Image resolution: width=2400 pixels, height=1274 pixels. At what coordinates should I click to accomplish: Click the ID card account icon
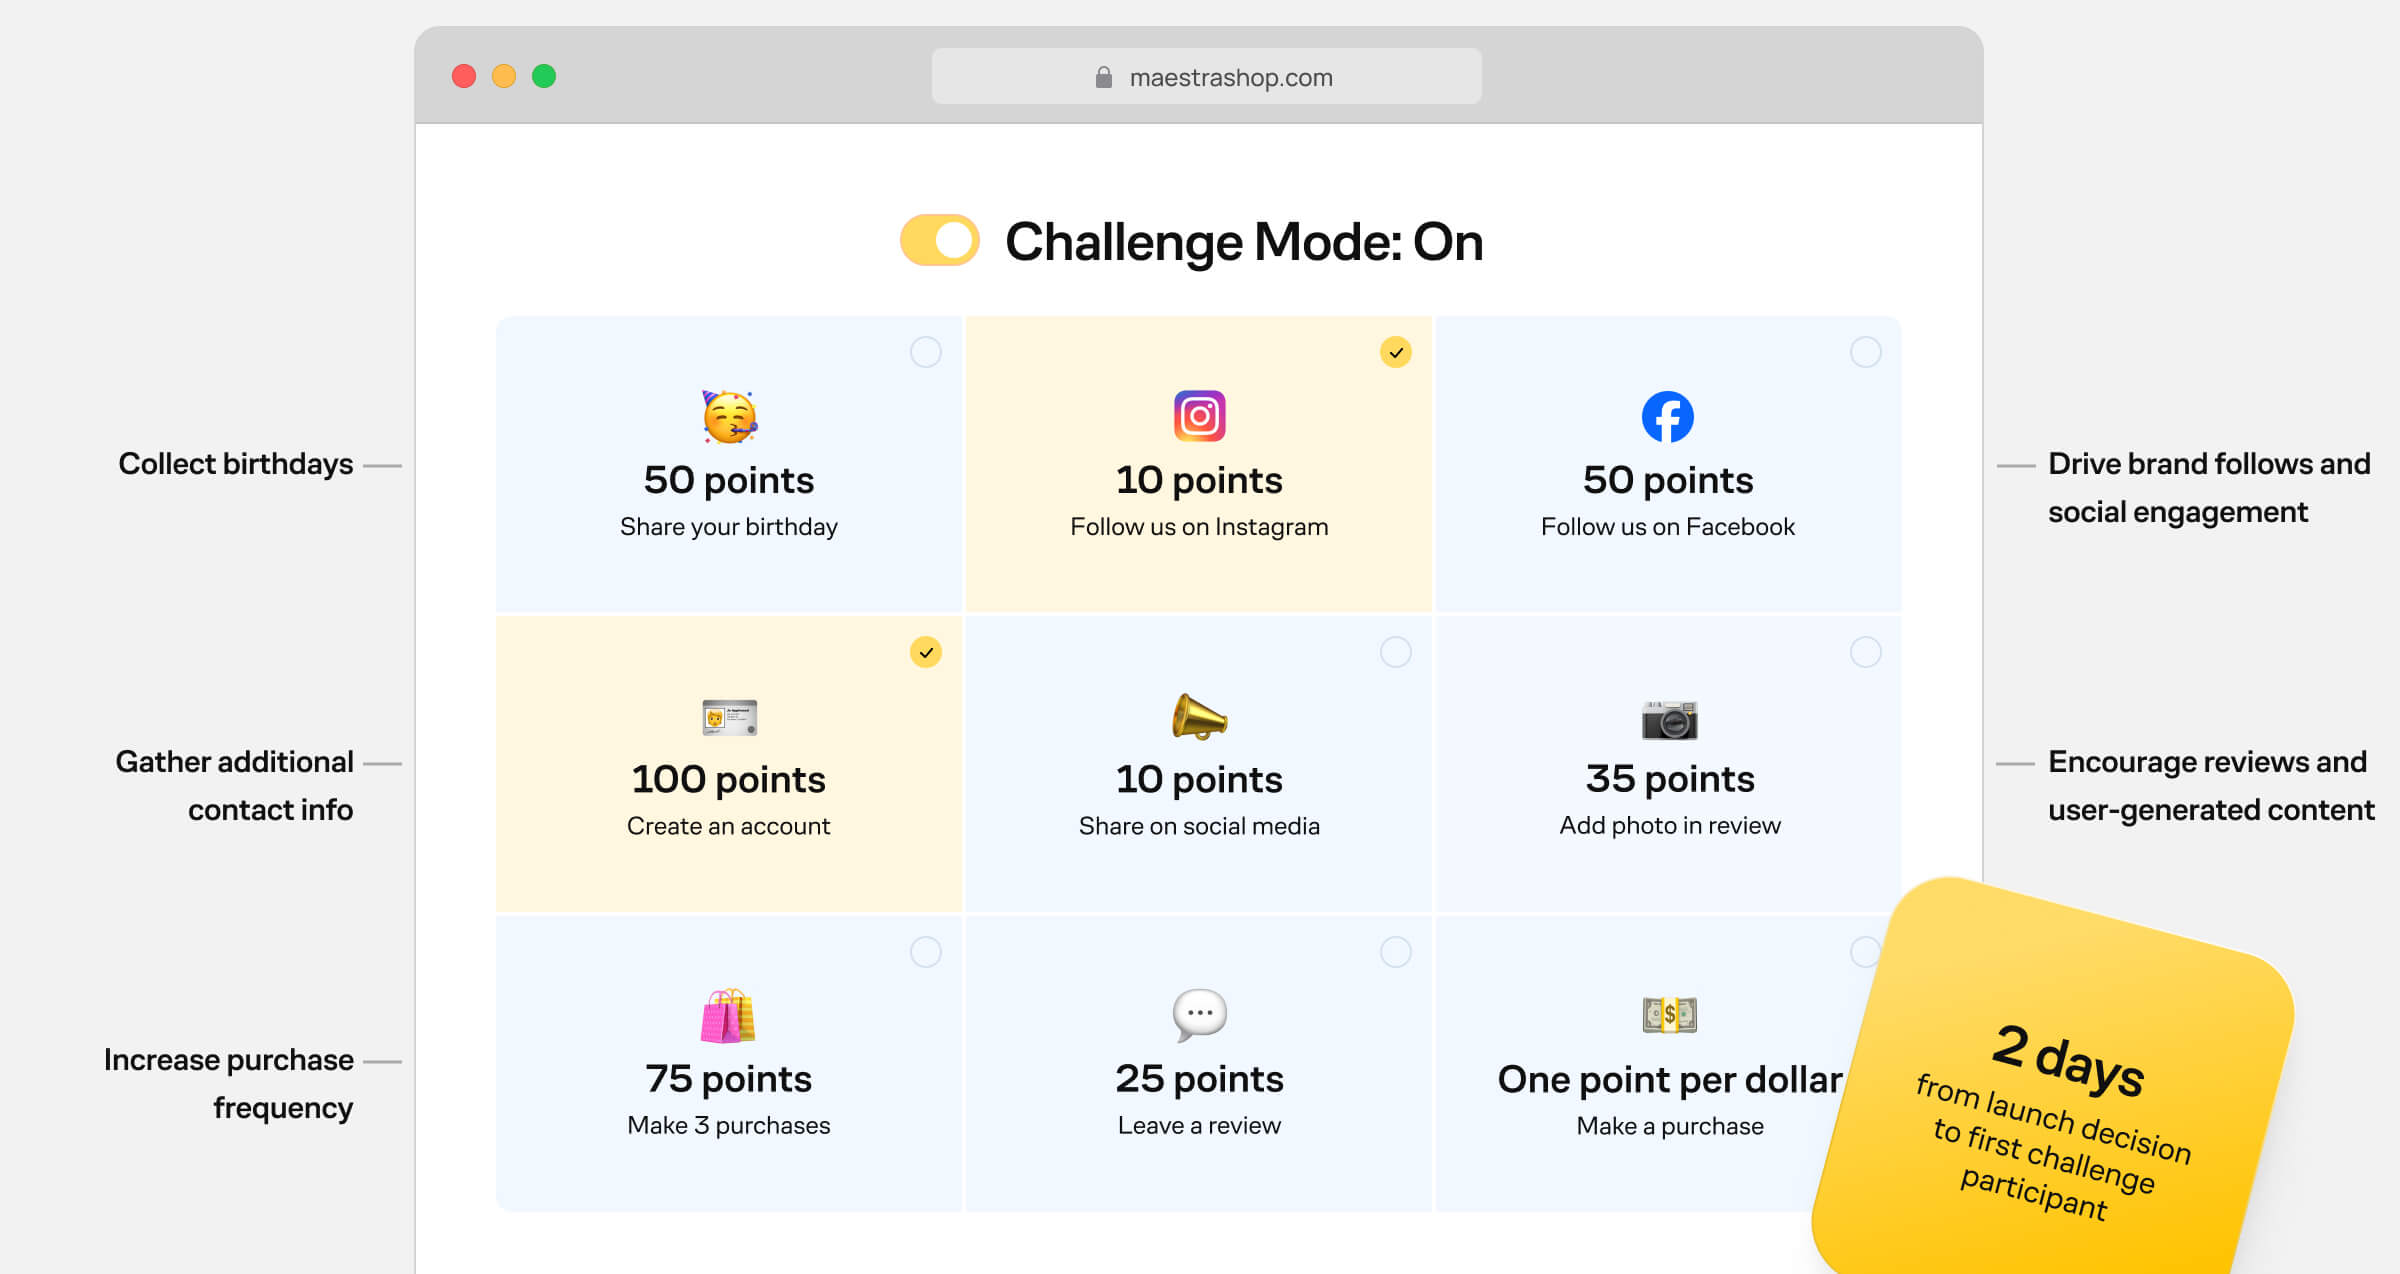729,717
